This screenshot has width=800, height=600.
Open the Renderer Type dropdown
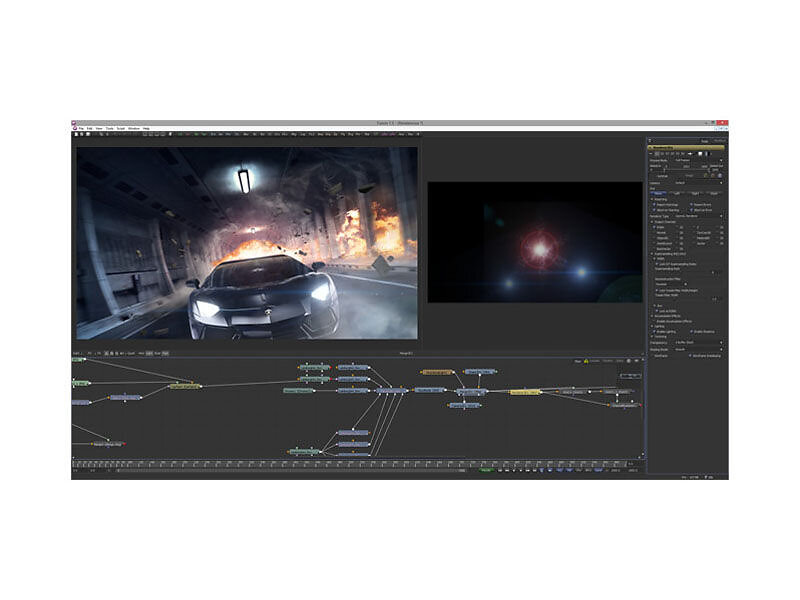click(698, 216)
